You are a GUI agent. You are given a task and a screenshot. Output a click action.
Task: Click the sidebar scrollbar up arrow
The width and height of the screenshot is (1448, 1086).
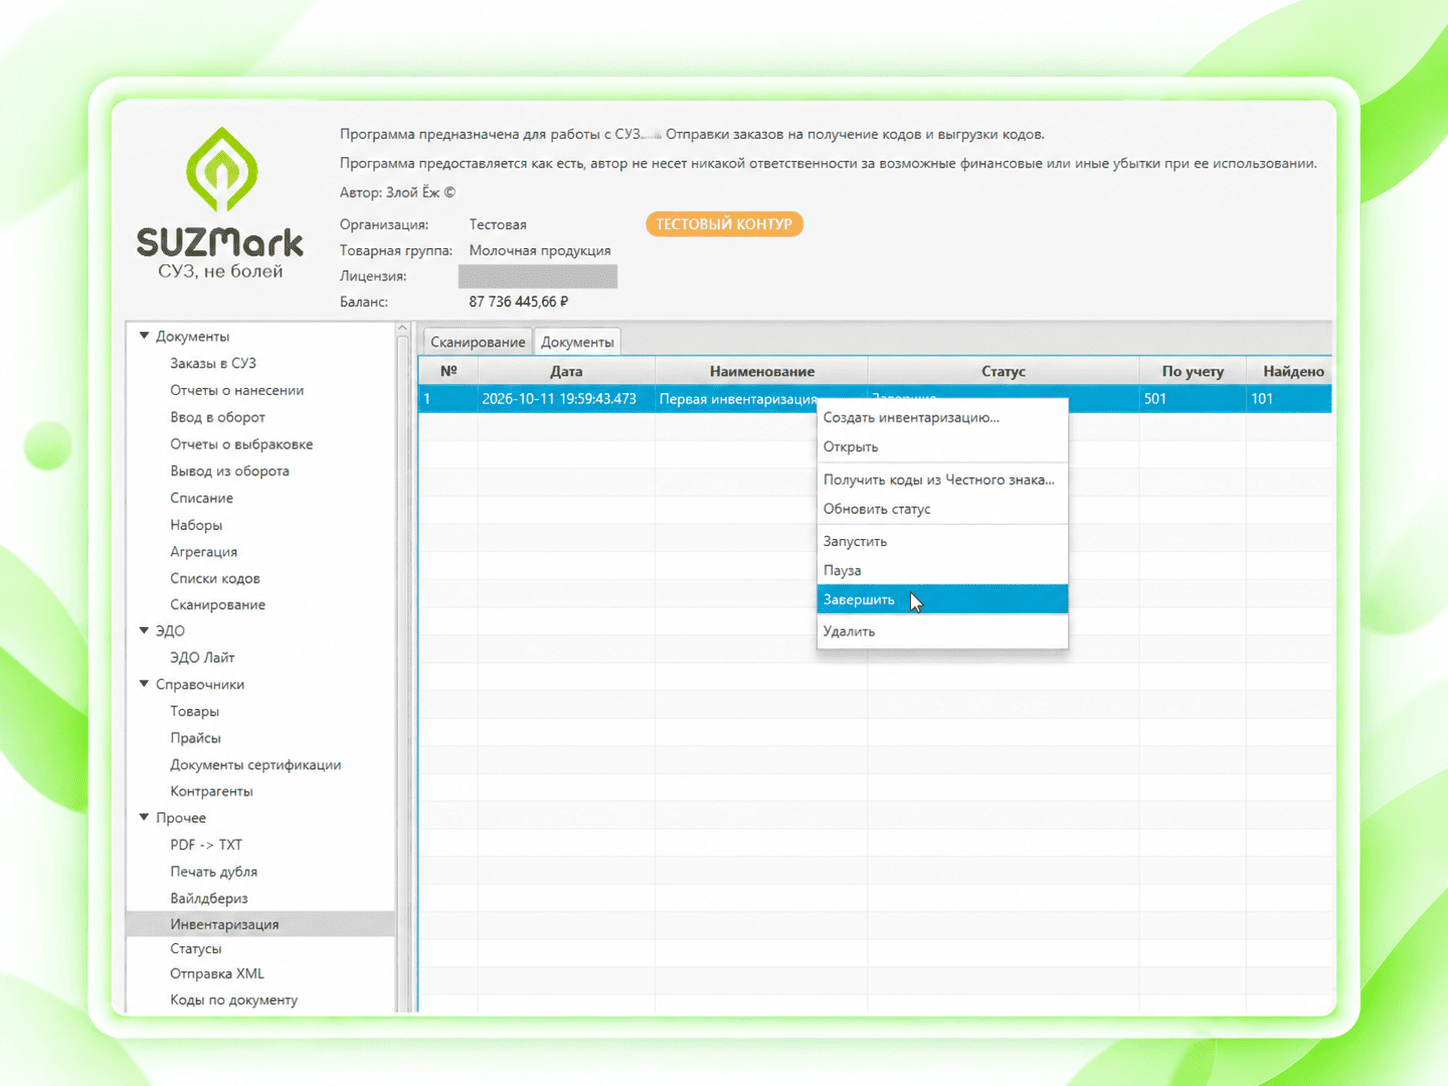tap(402, 329)
